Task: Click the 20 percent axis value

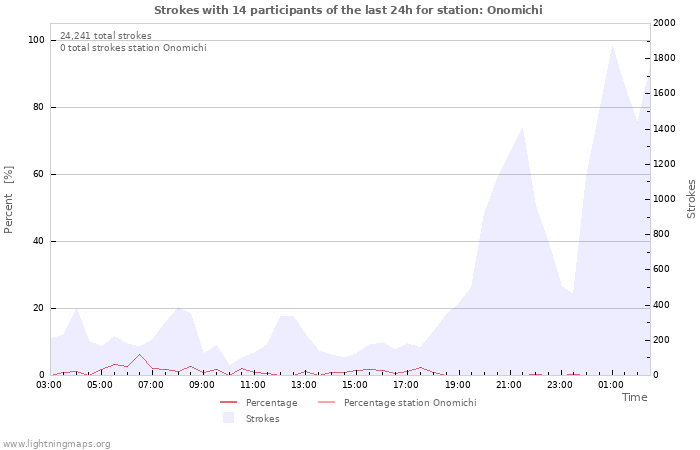Action: coord(38,308)
